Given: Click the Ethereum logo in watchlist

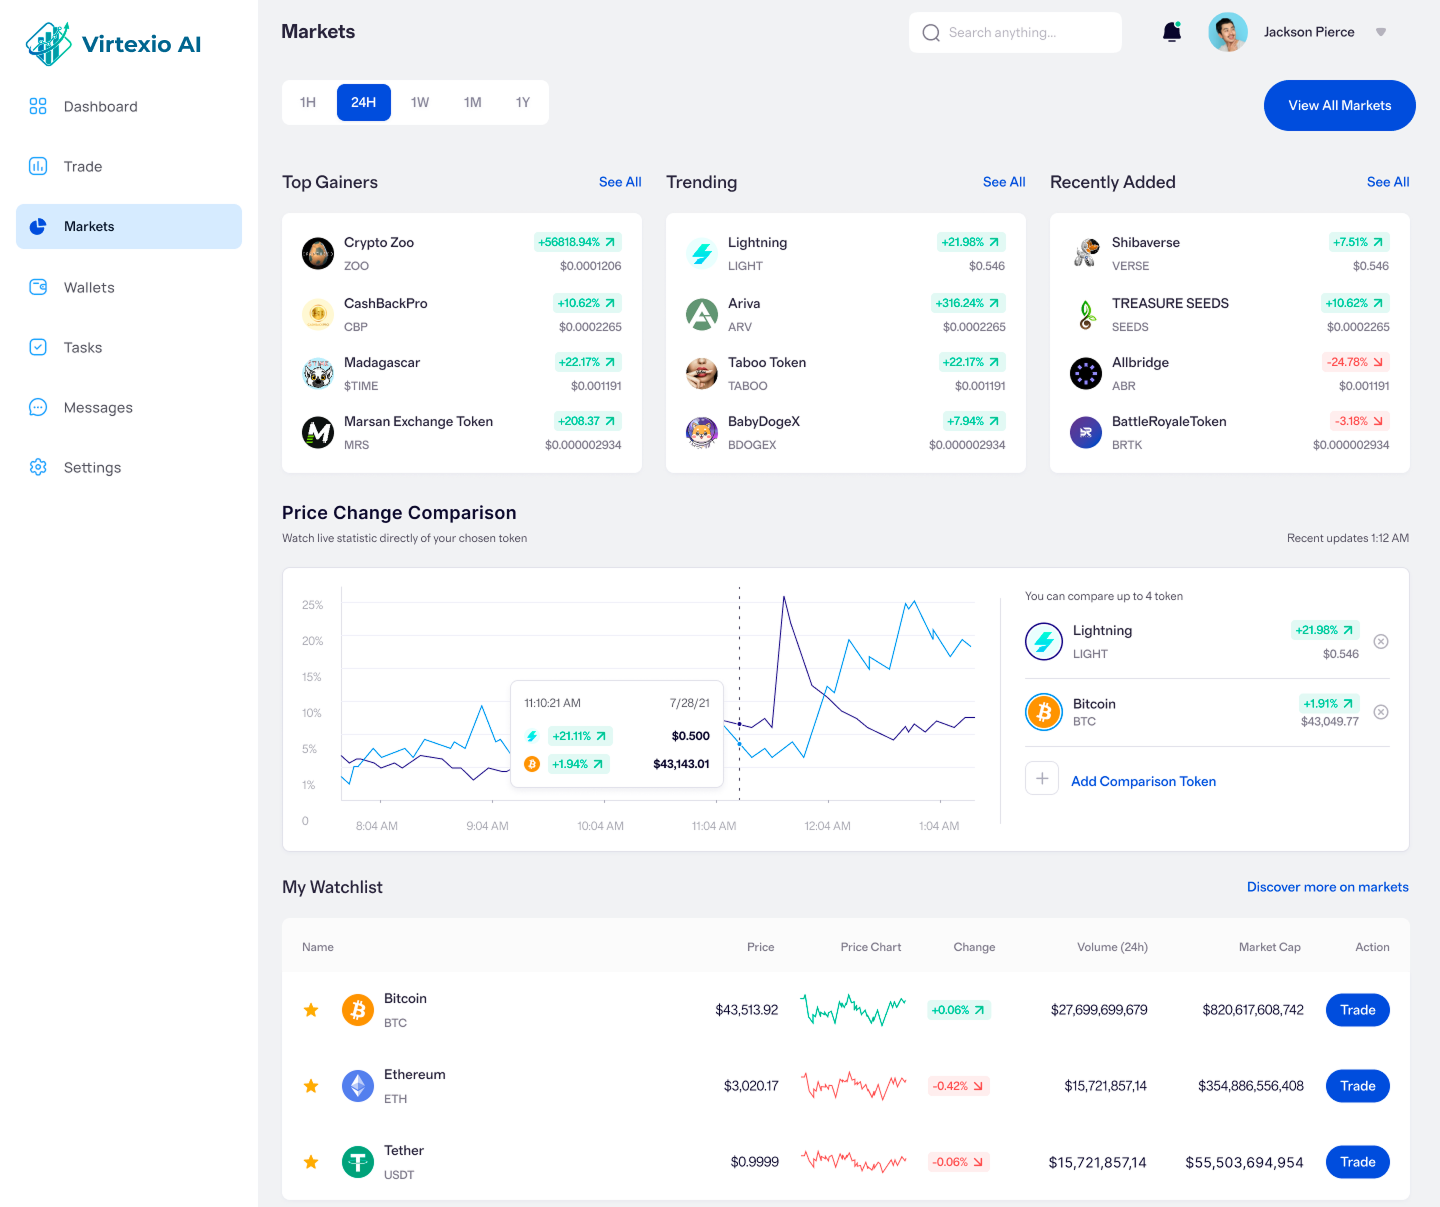Looking at the screenshot, I should pyautogui.click(x=358, y=1086).
